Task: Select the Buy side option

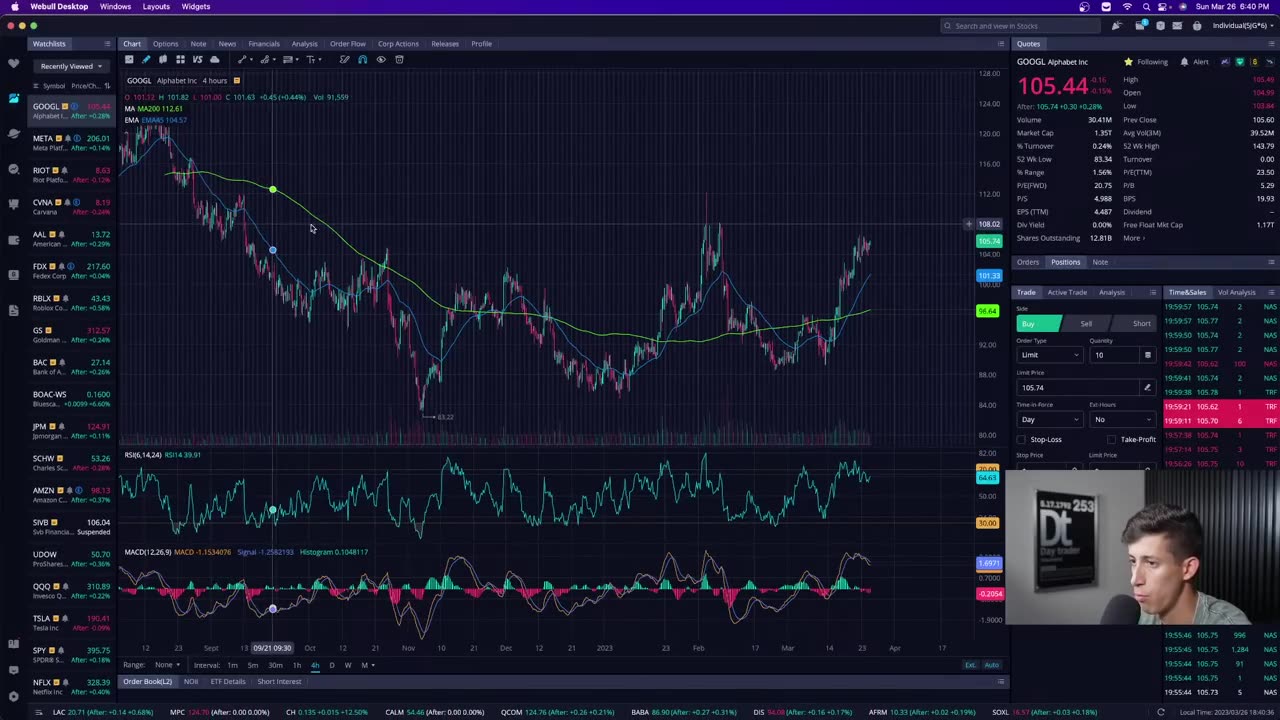Action: click(x=1040, y=323)
